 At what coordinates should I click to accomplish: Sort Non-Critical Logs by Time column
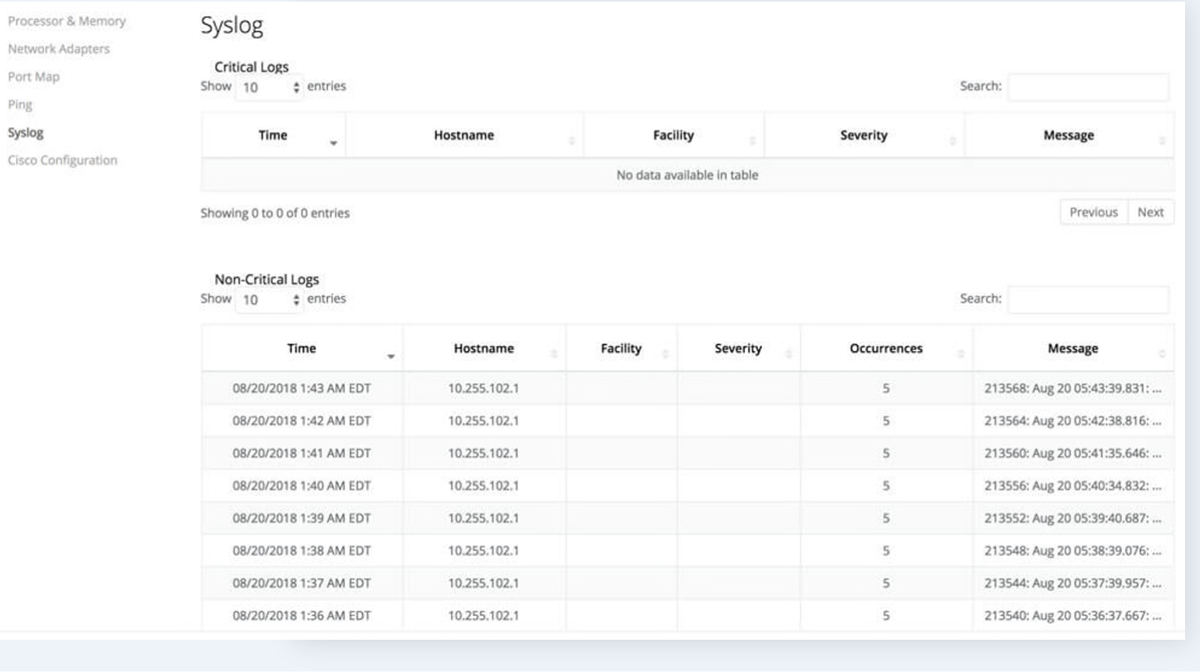[x=302, y=349]
